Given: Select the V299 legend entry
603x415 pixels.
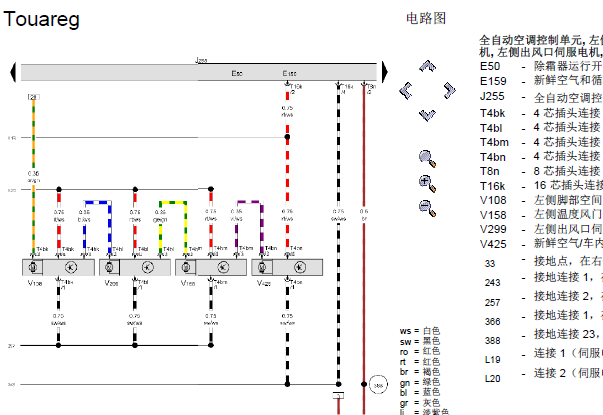Looking at the screenshot, I should 541,229.
